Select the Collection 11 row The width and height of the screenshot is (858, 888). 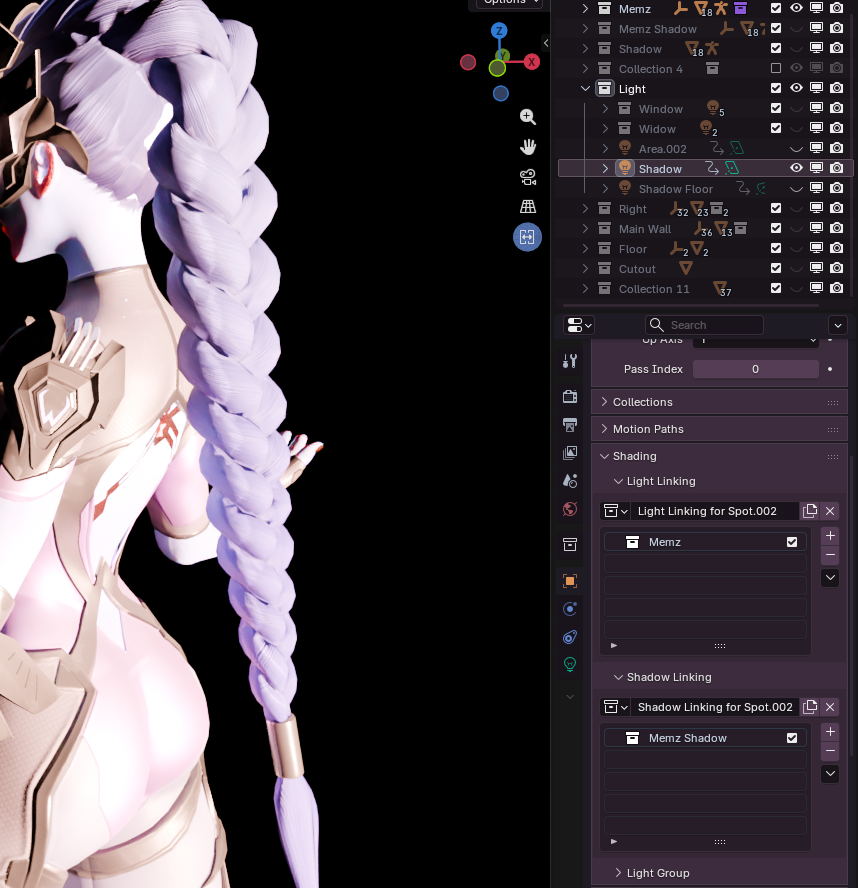coord(654,289)
